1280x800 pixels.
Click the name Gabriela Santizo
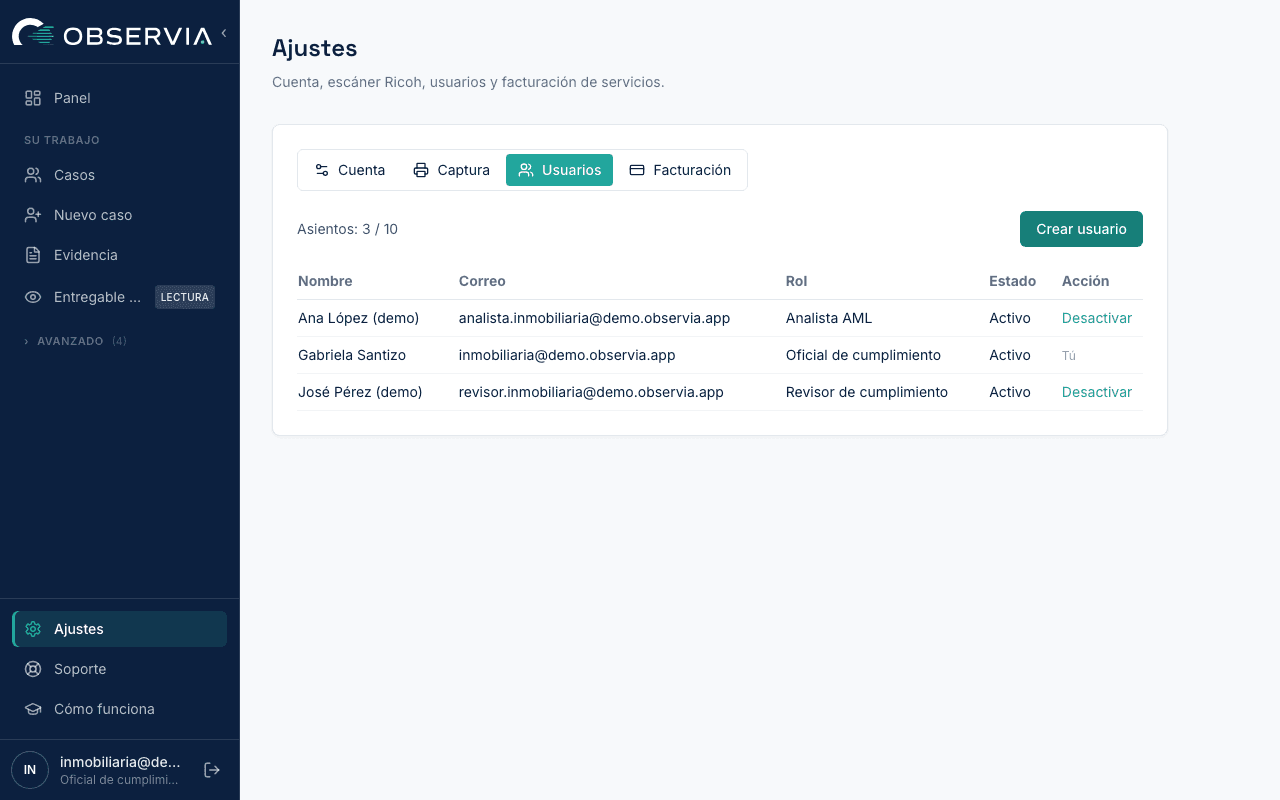tap(352, 355)
